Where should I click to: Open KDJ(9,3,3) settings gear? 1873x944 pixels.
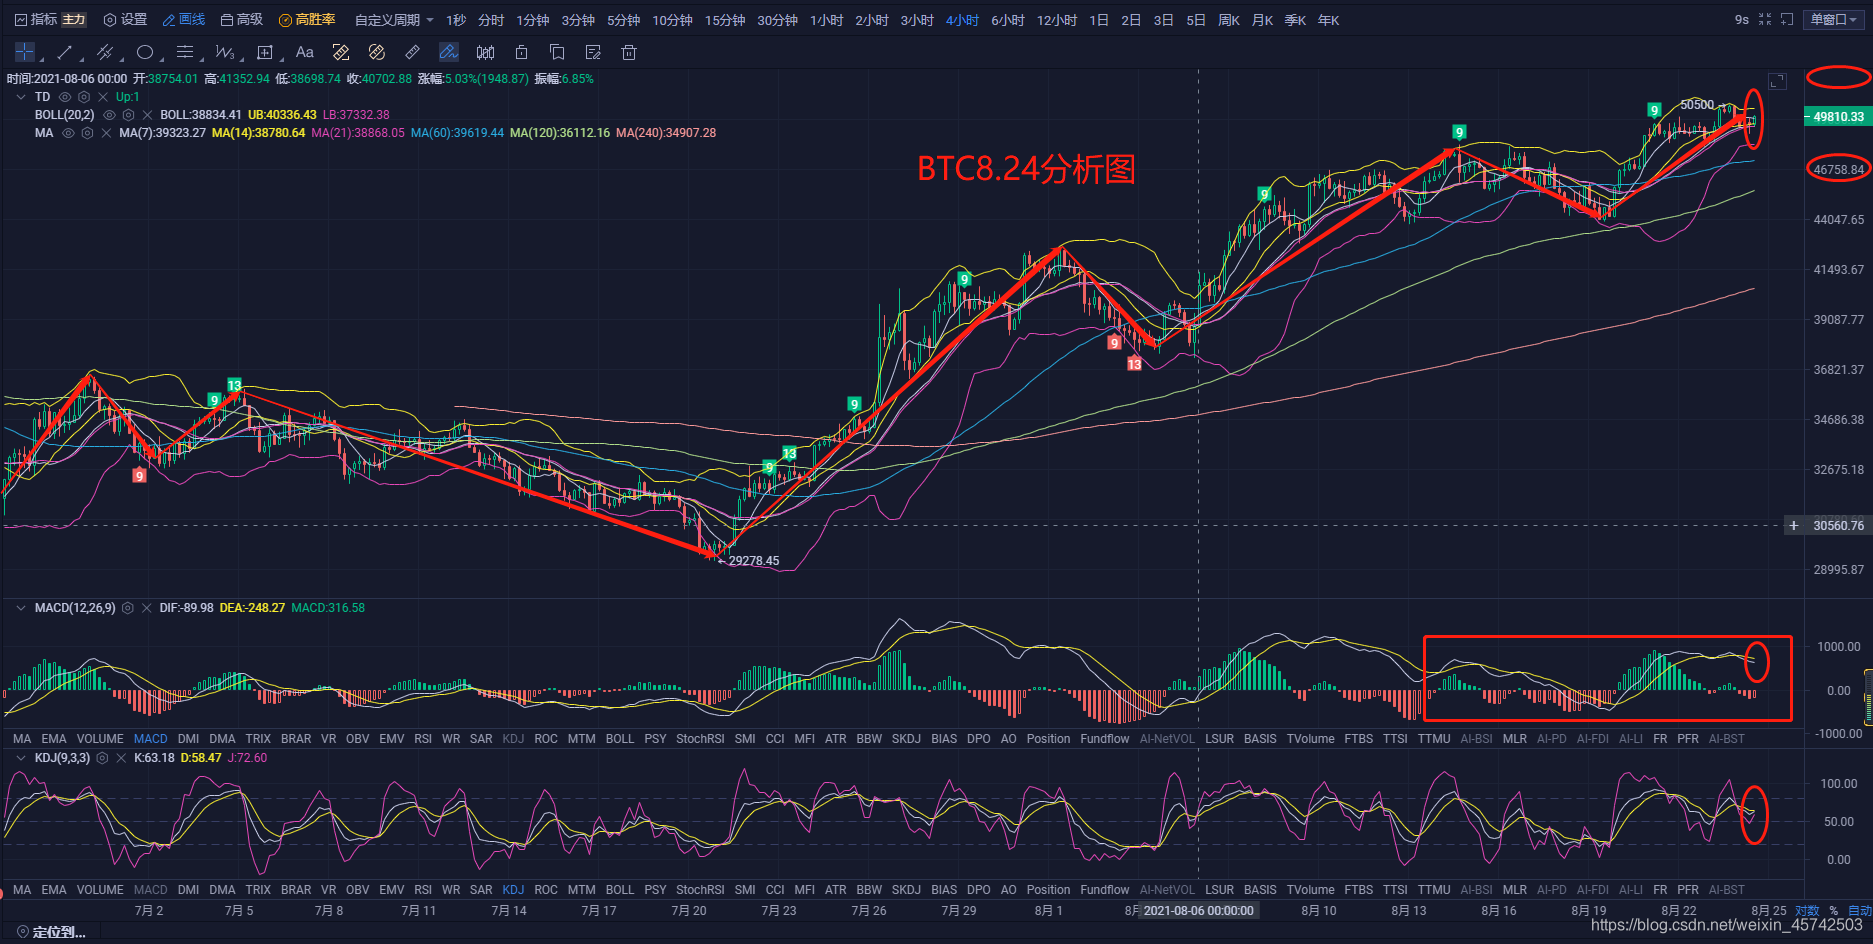coord(102,758)
